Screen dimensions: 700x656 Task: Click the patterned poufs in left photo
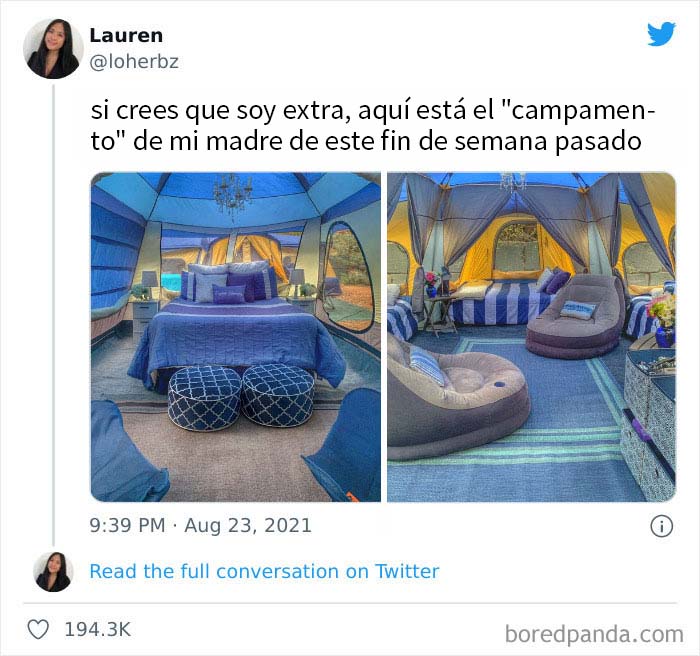pos(241,397)
